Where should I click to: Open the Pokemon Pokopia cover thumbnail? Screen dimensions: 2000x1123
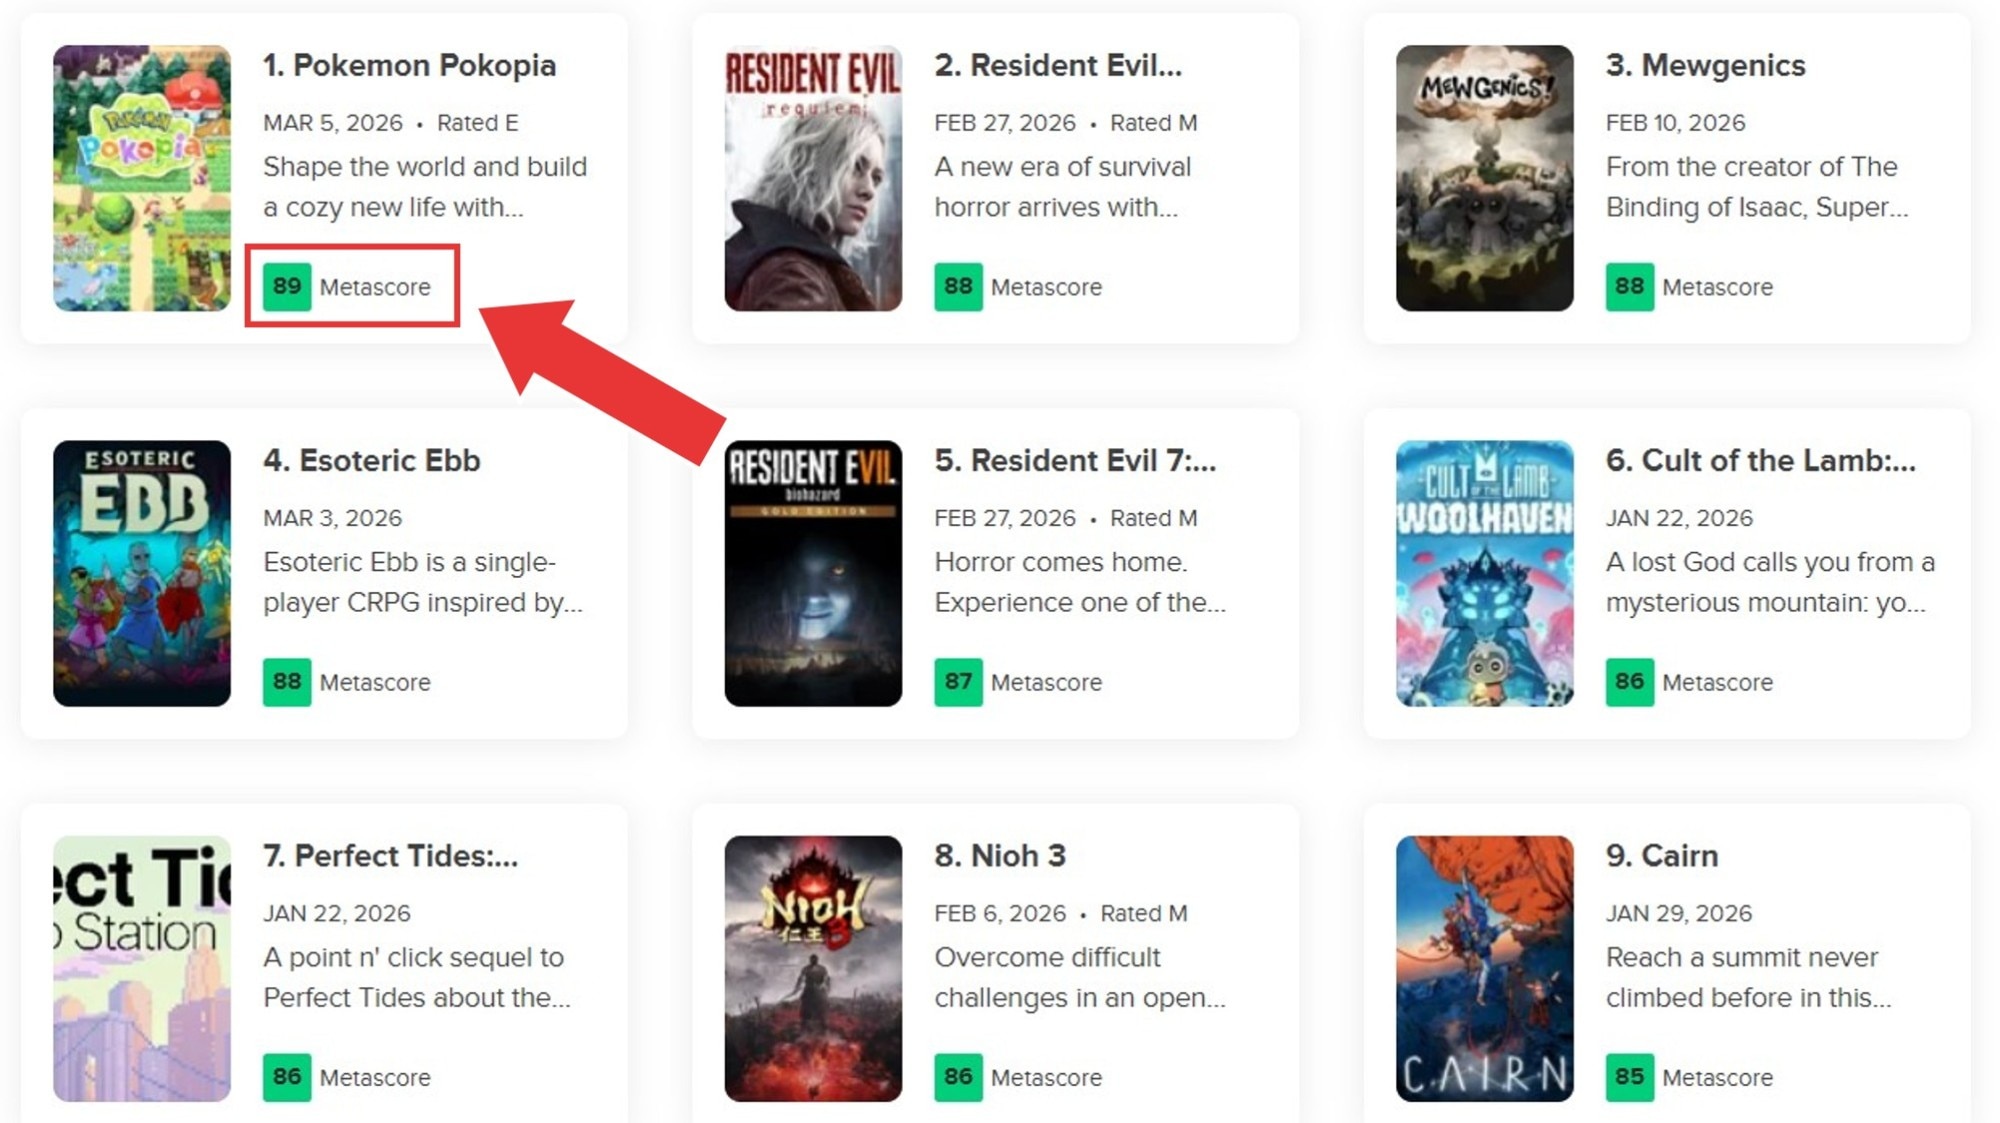pyautogui.click(x=142, y=178)
